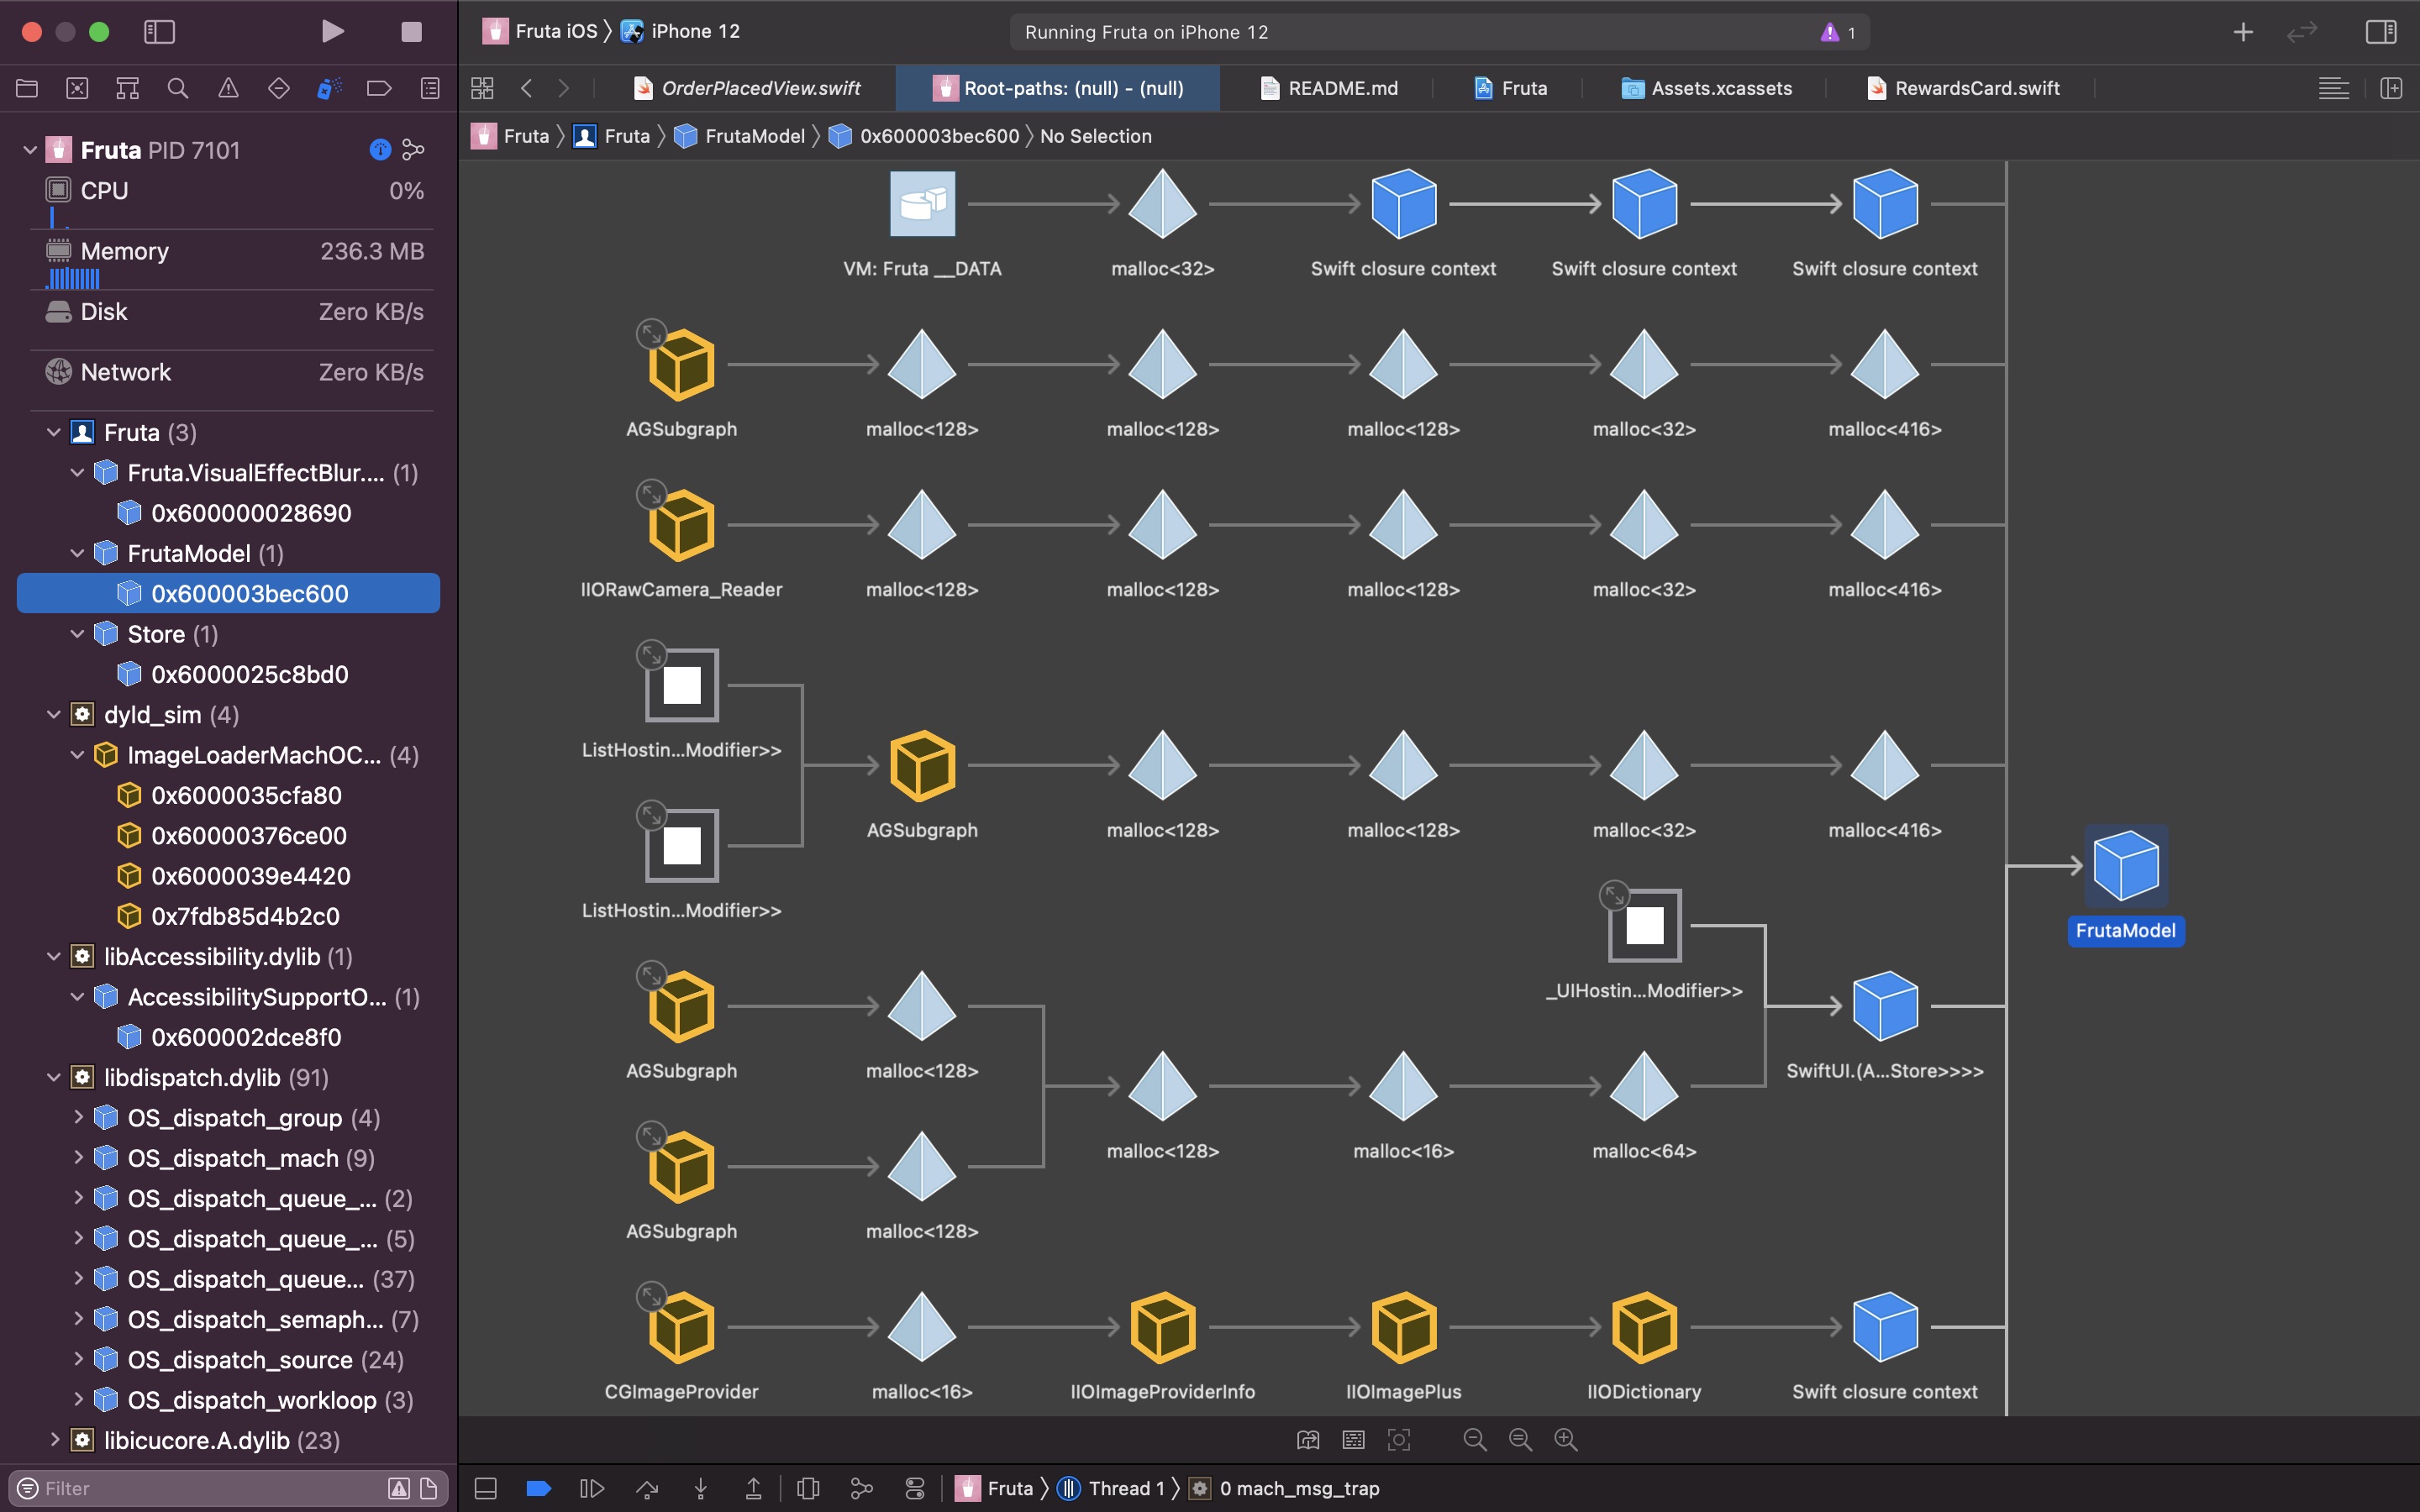This screenshot has height=1512, width=2420.
Task: Click the code review arrows icon
Action: pyautogui.click(x=2301, y=32)
